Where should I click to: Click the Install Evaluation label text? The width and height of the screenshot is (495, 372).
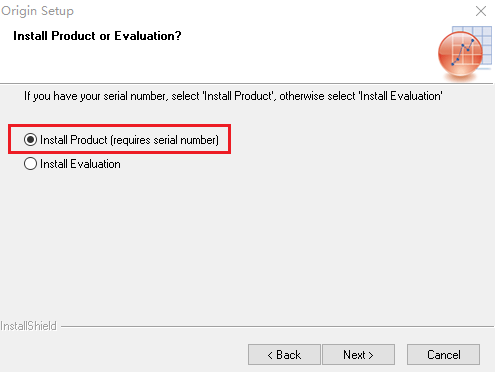80,164
